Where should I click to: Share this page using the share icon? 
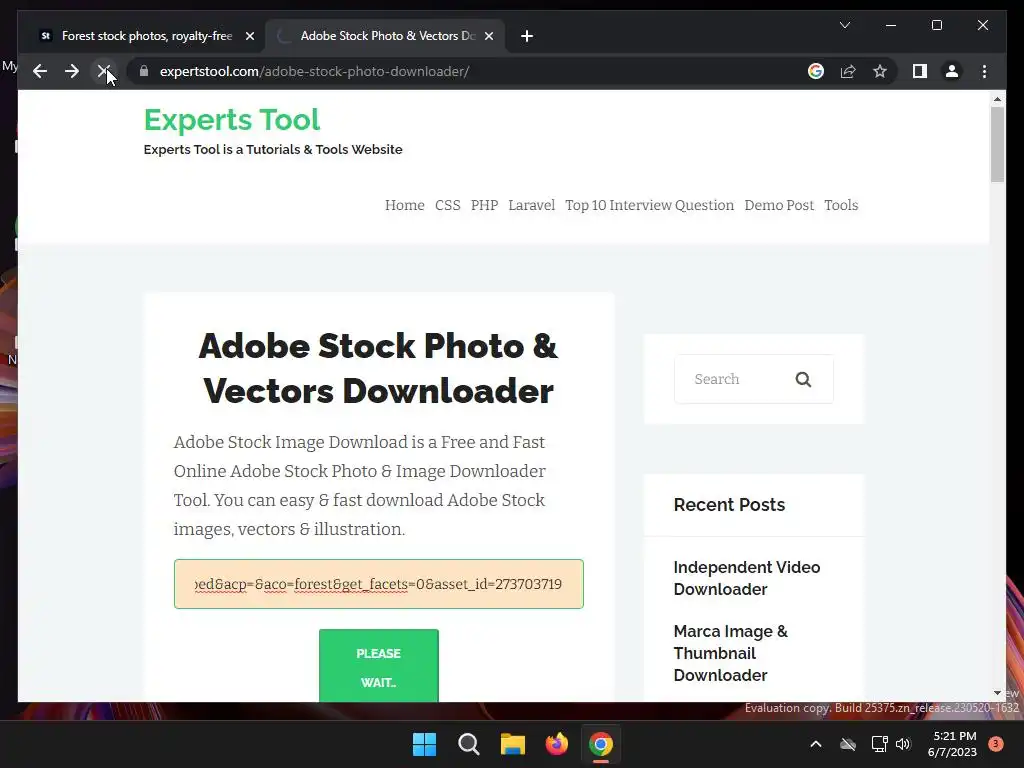[x=848, y=71]
